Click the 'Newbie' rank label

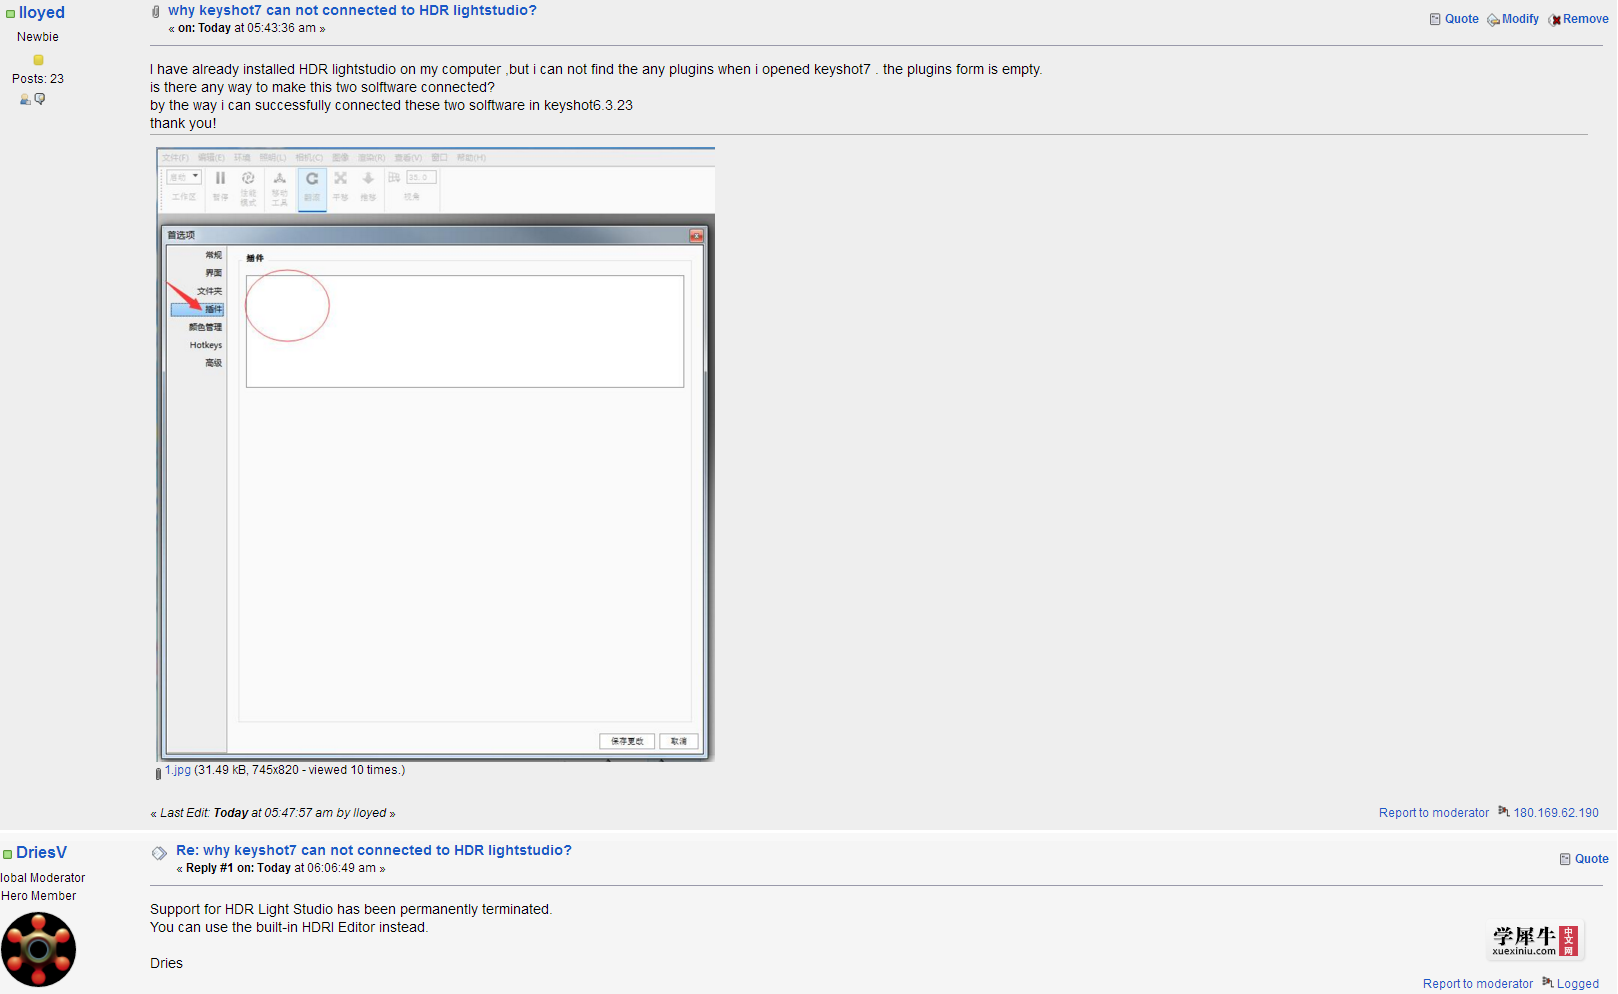(38, 37)
